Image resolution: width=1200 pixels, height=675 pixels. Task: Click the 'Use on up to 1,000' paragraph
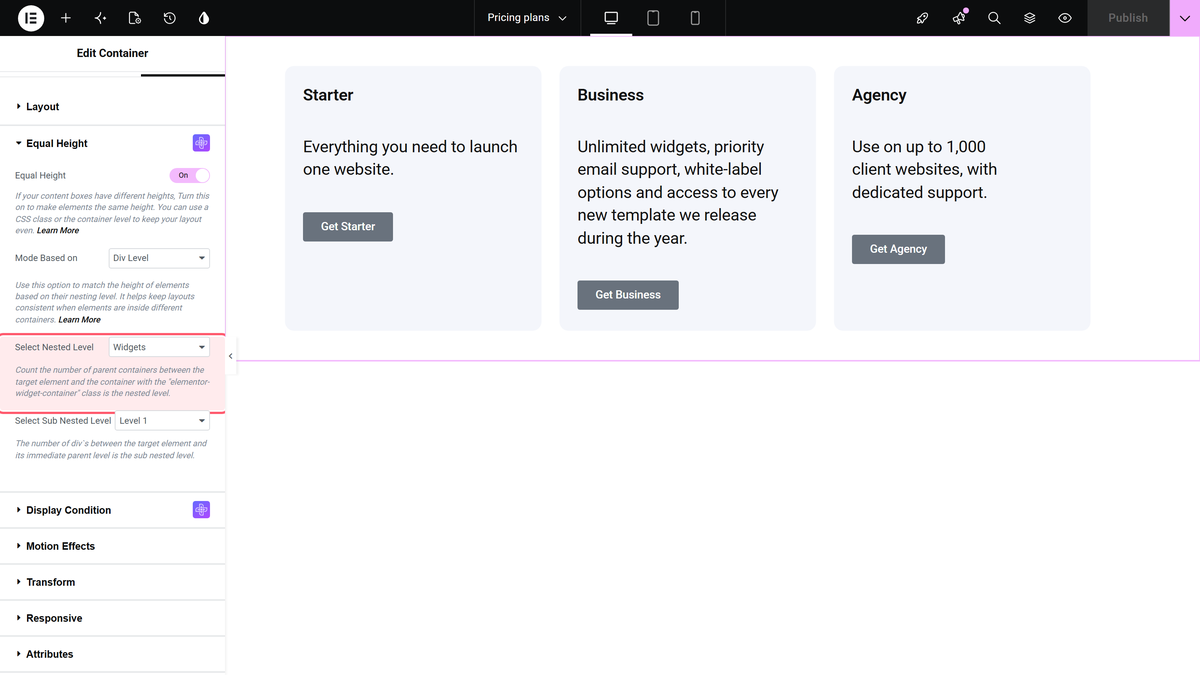[926, 170]
